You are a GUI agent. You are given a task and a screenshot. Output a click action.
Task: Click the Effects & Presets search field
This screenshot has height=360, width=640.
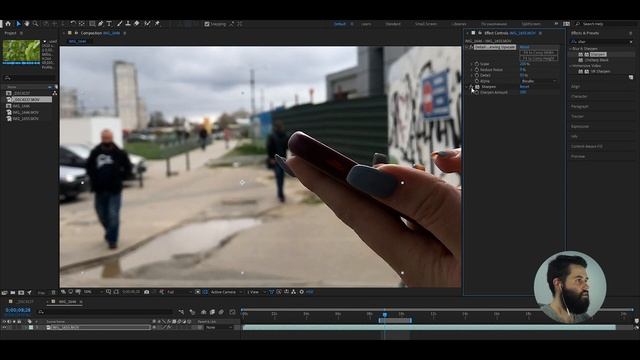click(x=602, y=42)
